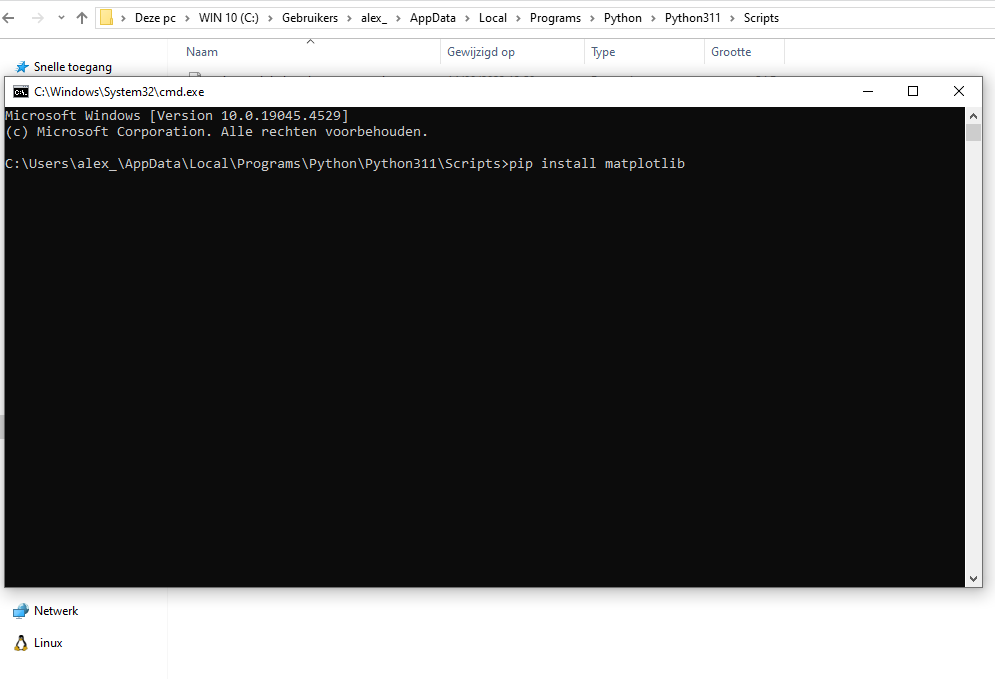Select 'AppData' breadcrumb

(433, 18)
